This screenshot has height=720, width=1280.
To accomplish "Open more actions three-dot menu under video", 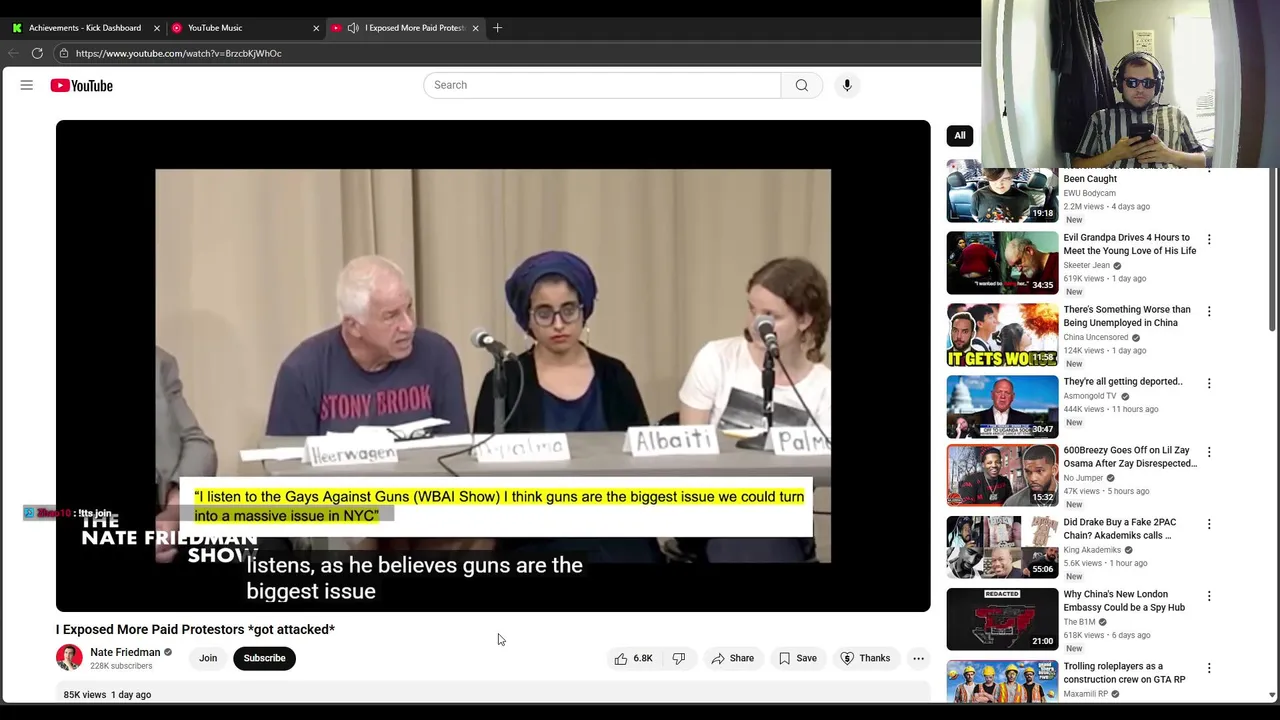I will [918, 658].
